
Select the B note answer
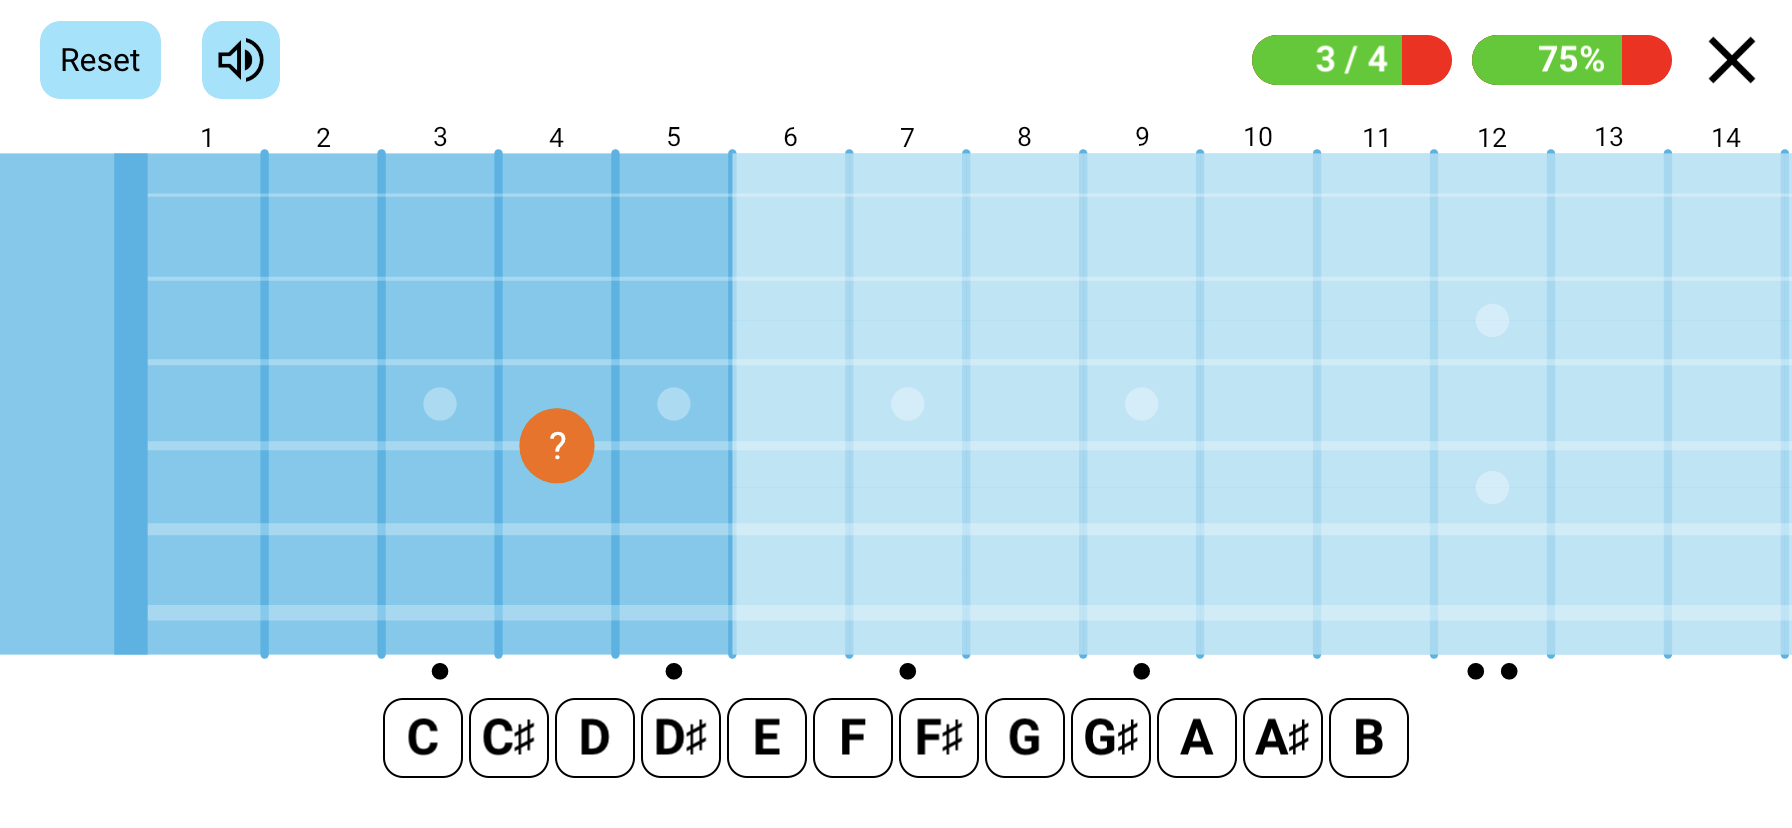(x=1369, y=738)
